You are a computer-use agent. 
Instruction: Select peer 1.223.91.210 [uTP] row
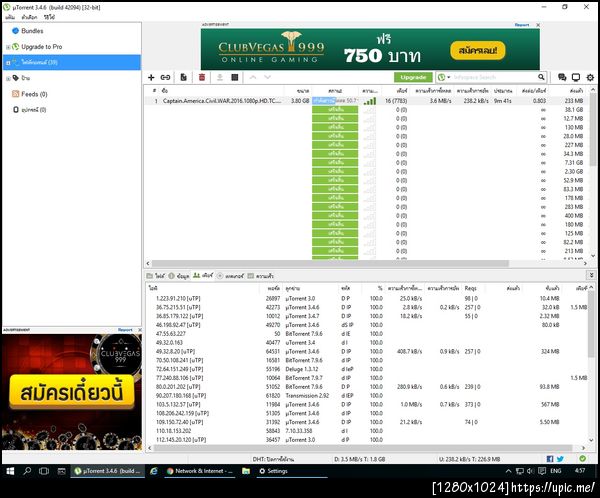click(x=367, y=298)
